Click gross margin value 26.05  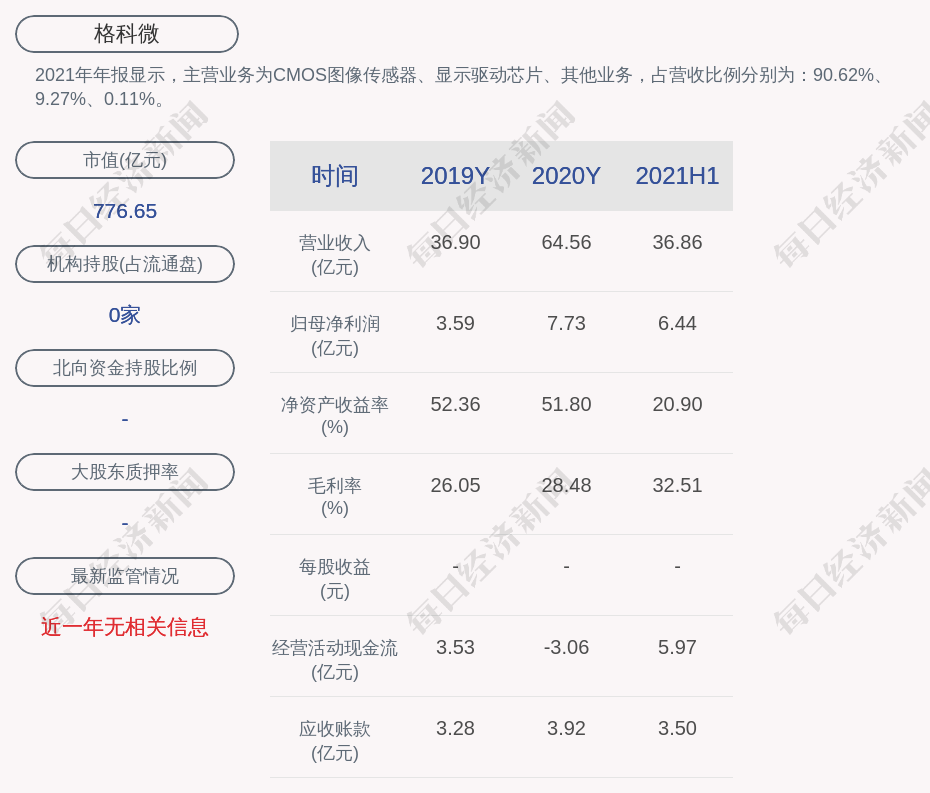(456, 485)
